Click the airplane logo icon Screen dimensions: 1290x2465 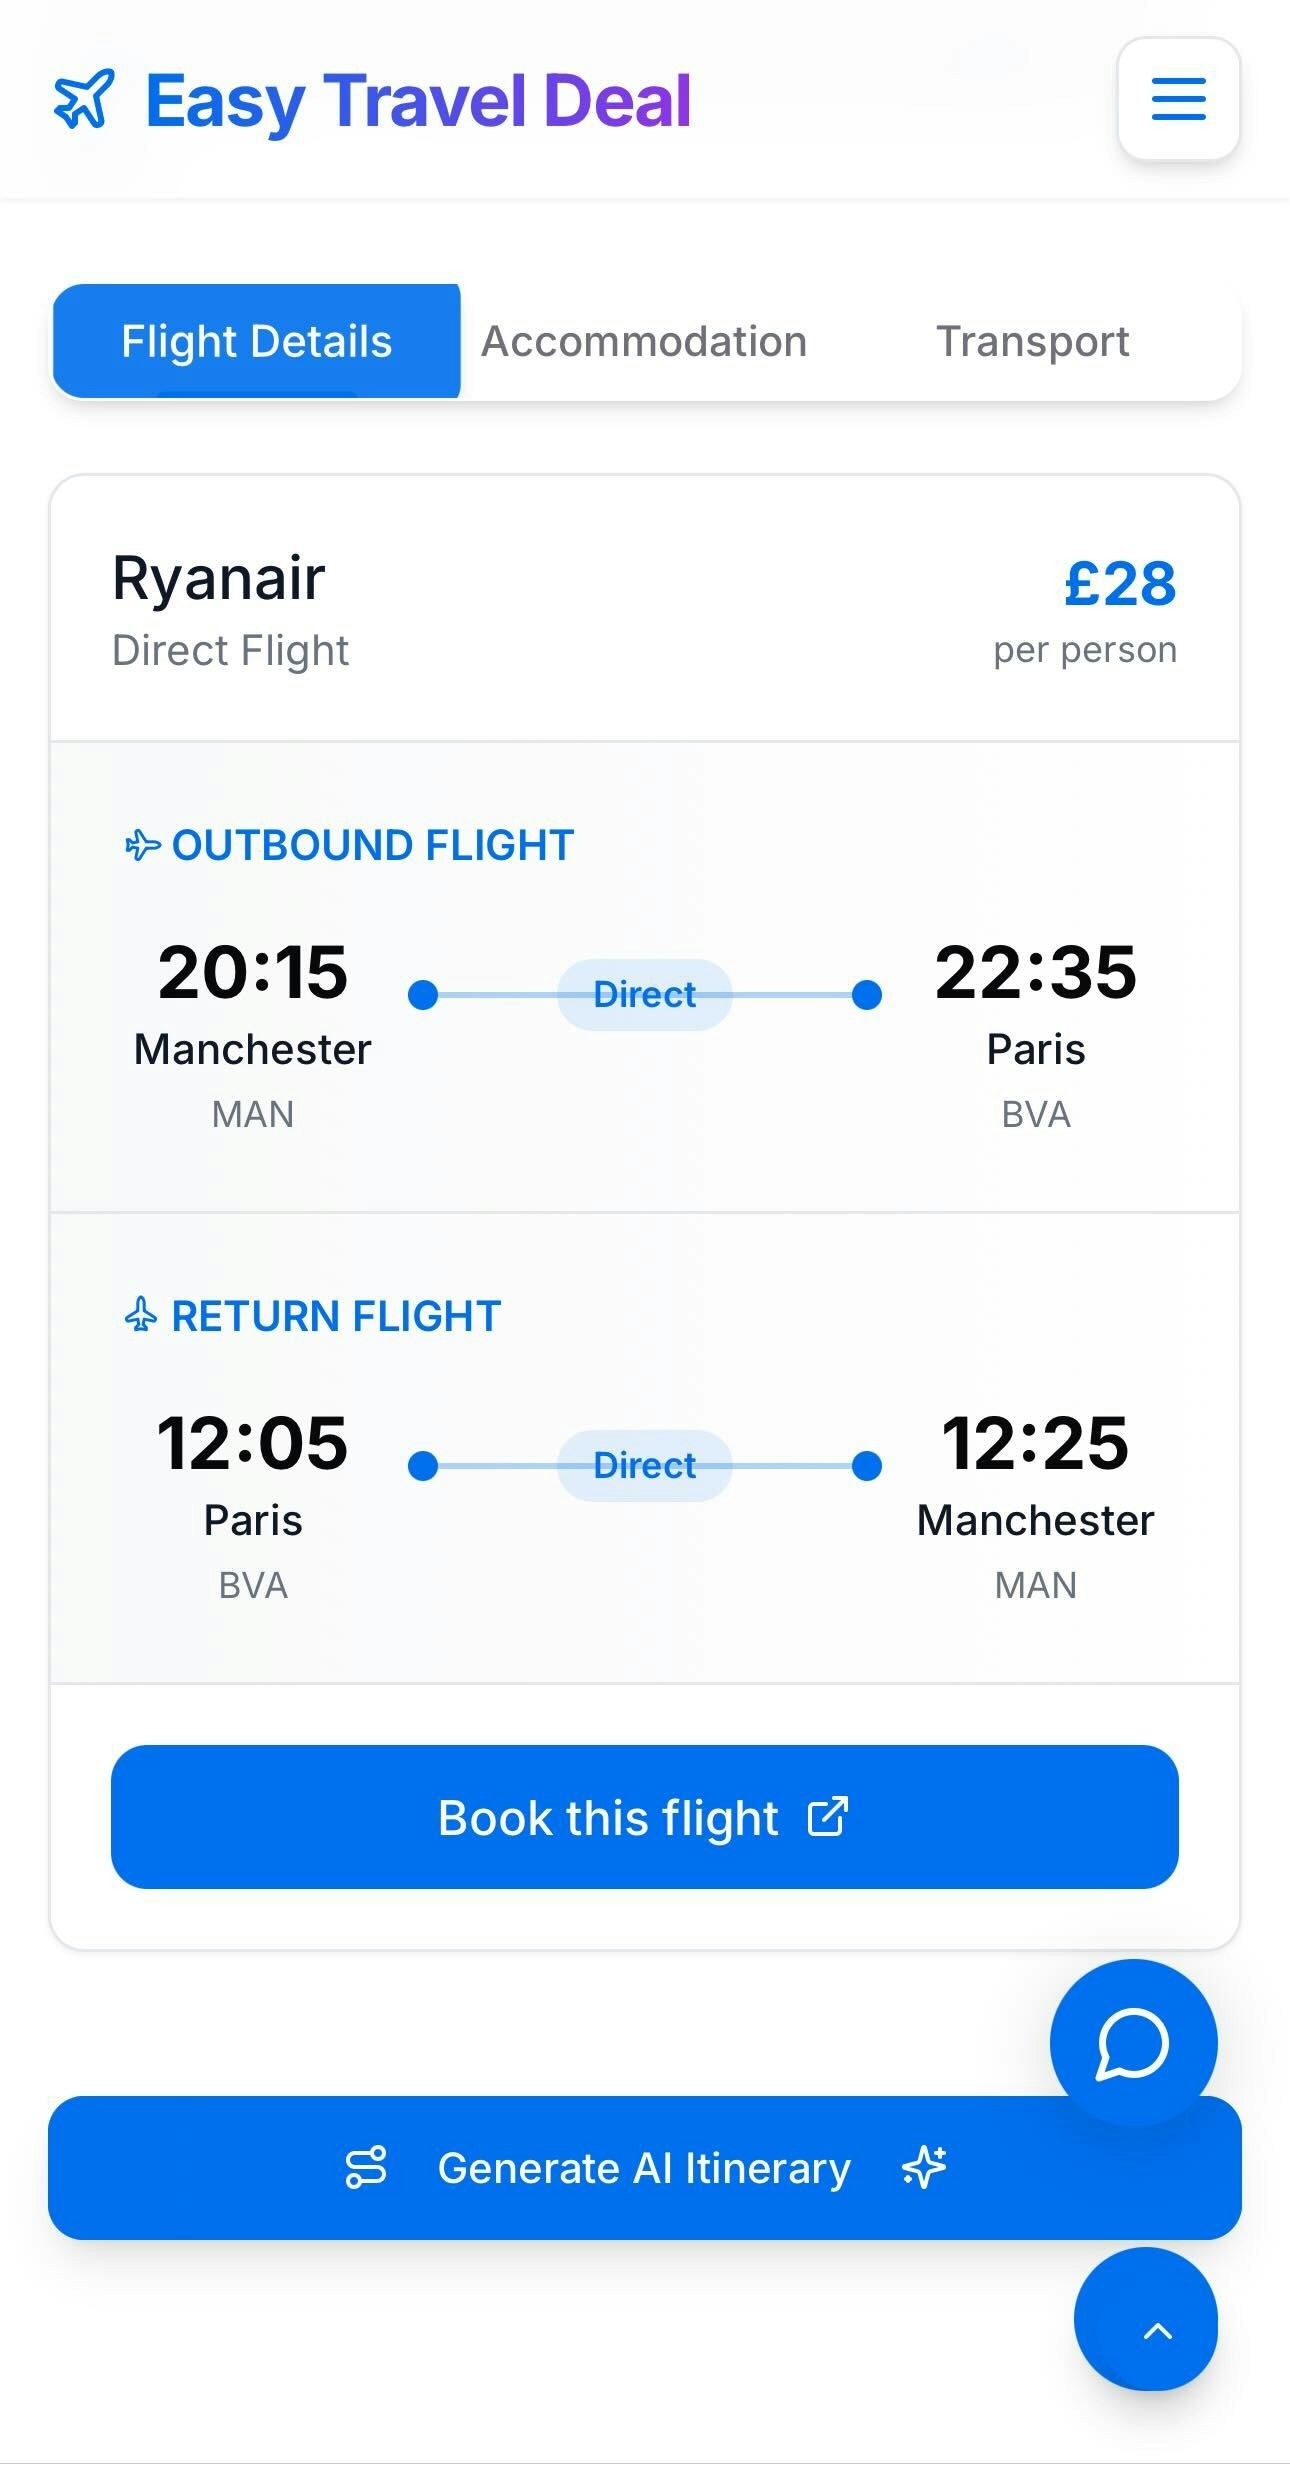pyautogui.click(x=84, y=100)
